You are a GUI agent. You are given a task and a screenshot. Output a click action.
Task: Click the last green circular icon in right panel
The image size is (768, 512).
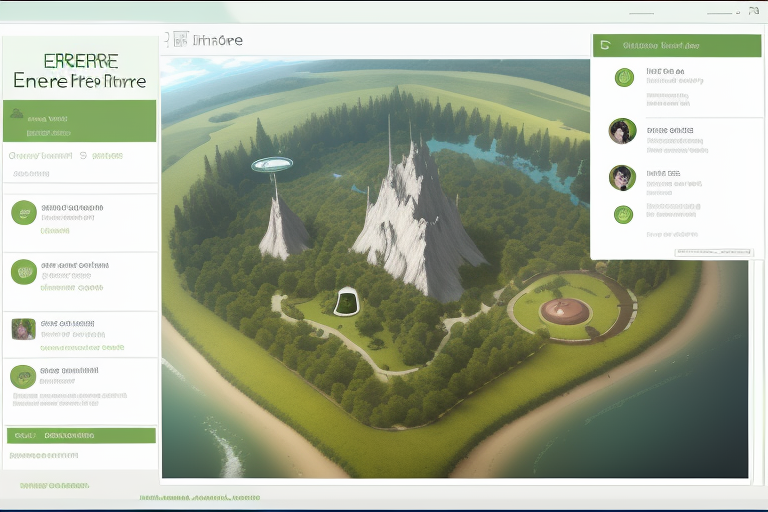pyautogui.click(x=623, y=214)
